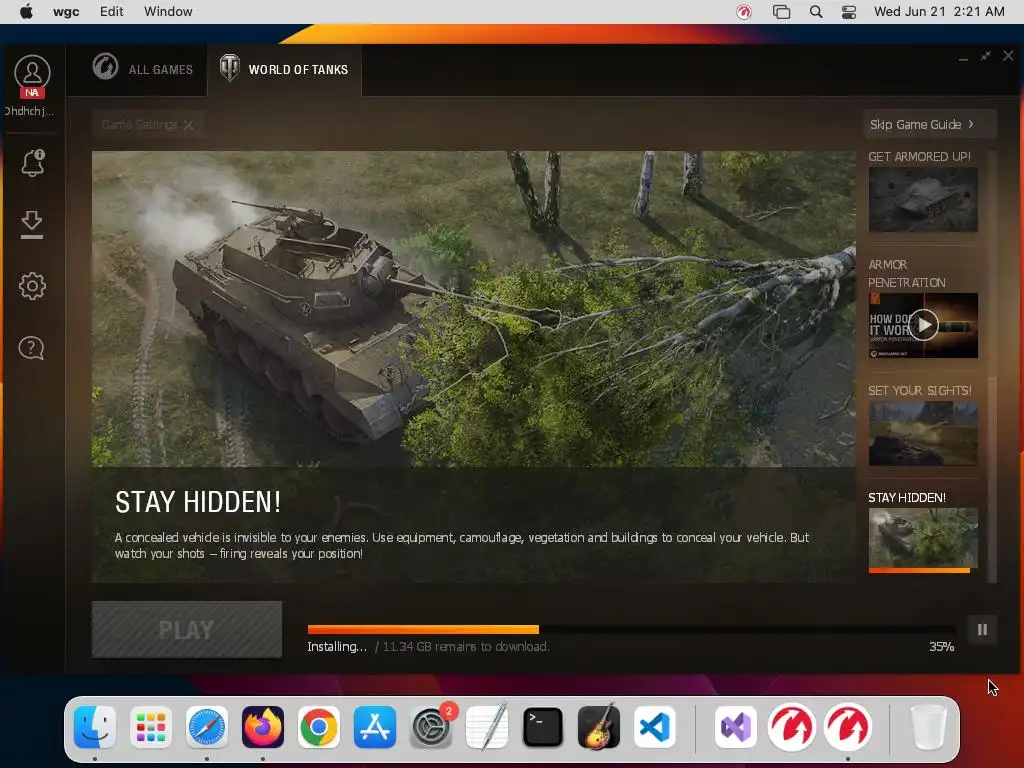The height and width of the screenshot is (768, 1024).
Task: Open Safari from the dock
Action: pos(207,727)
